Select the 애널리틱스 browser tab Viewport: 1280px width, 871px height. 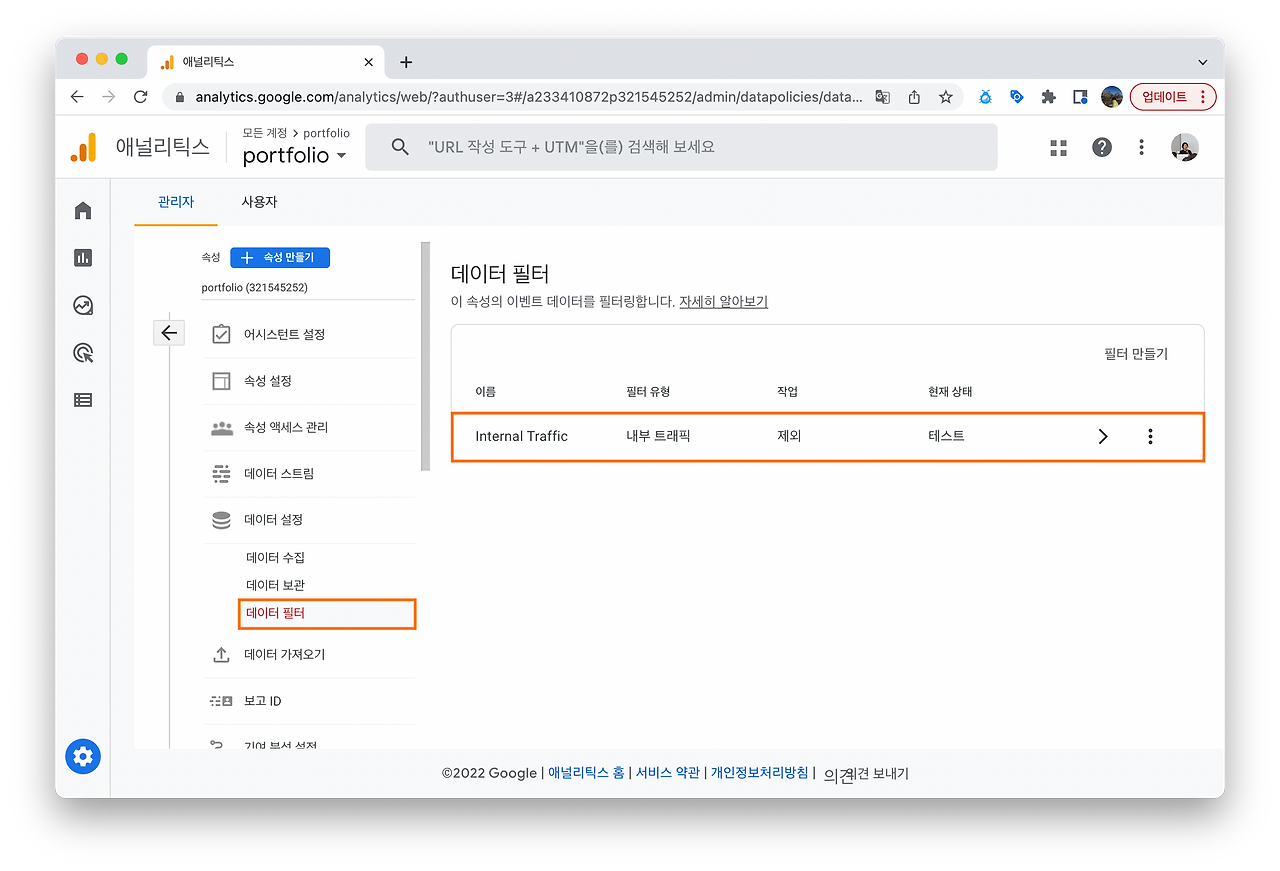click(x=265, y=62)
